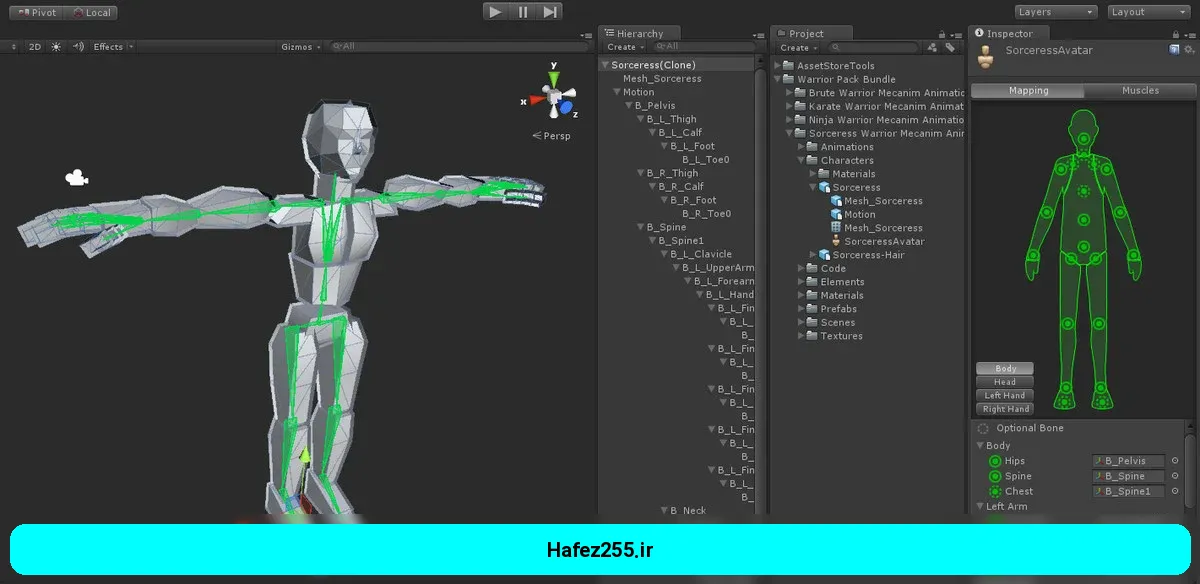
Task: Toggle scene lighting sun icon
Action: (x=56, y=47)
